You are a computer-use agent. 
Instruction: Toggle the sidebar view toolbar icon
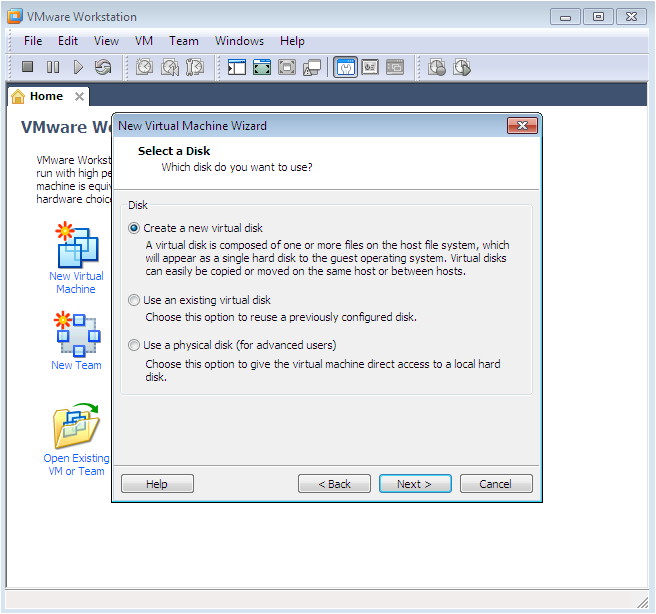pos(237,67)
